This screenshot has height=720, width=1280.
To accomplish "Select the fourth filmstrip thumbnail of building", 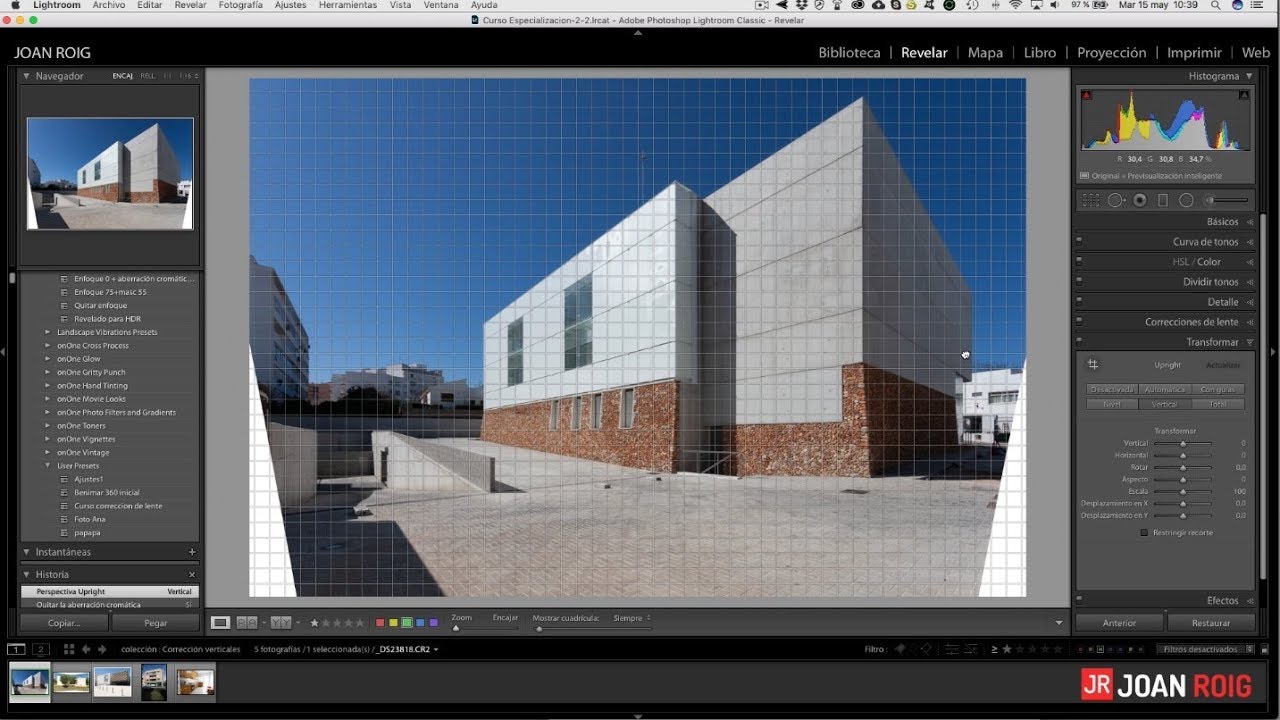I will [x=153, y=682].
